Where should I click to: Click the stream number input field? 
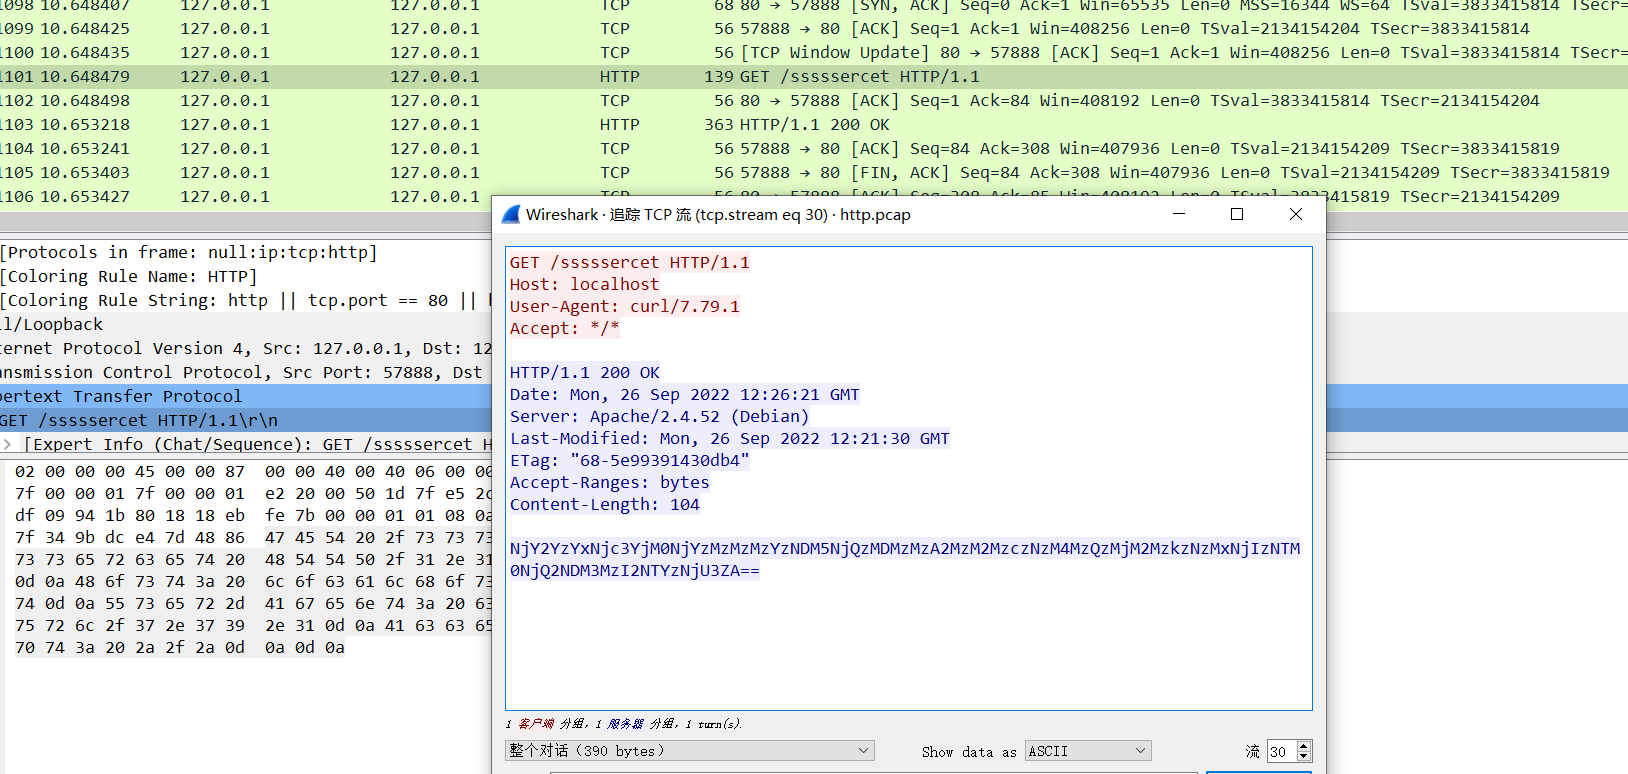1280,752
